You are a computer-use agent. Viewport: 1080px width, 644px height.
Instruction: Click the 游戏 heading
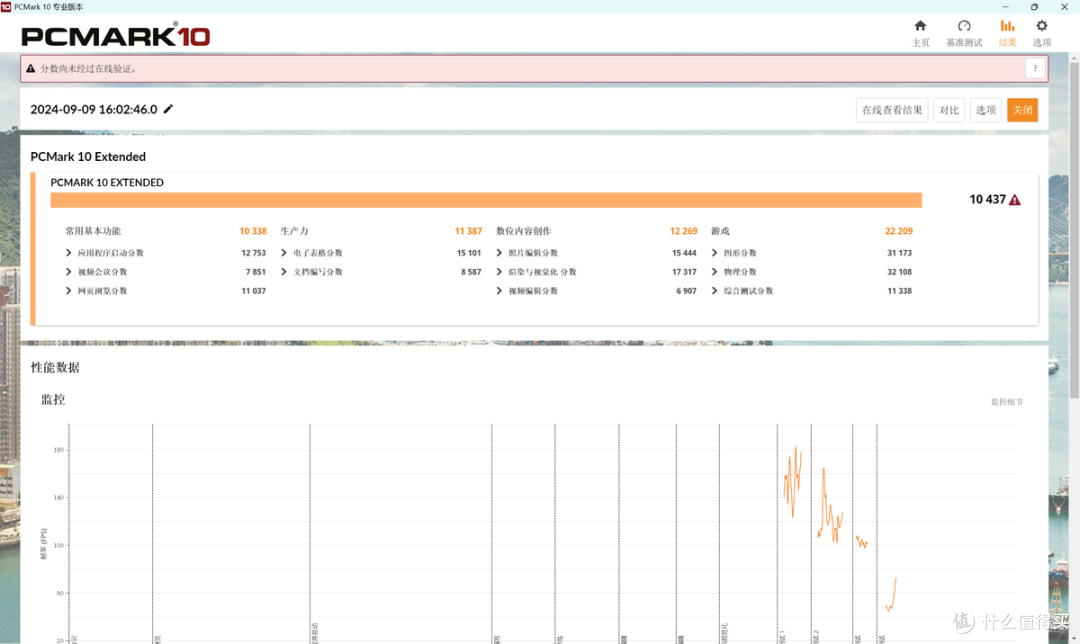tap(720, 231)
